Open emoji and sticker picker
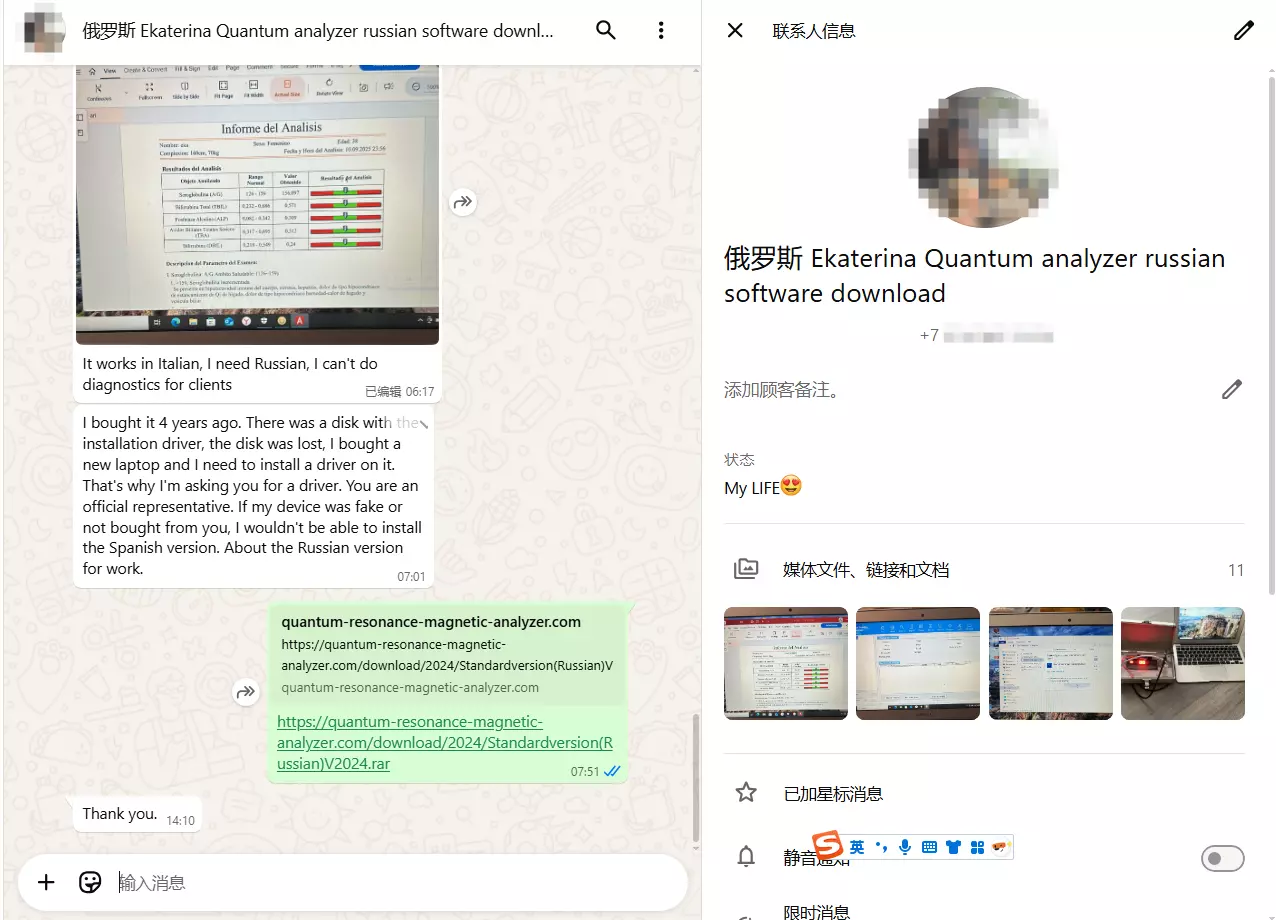The image size is (1276, 920). coord(90,882)
